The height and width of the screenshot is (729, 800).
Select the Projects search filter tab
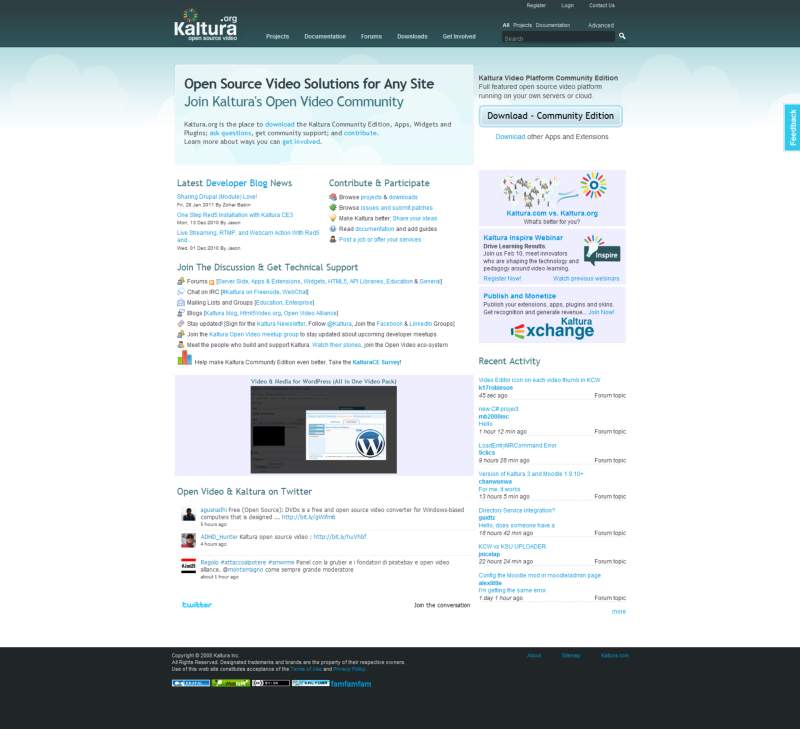pyautogui.click(x=522, y=25)
